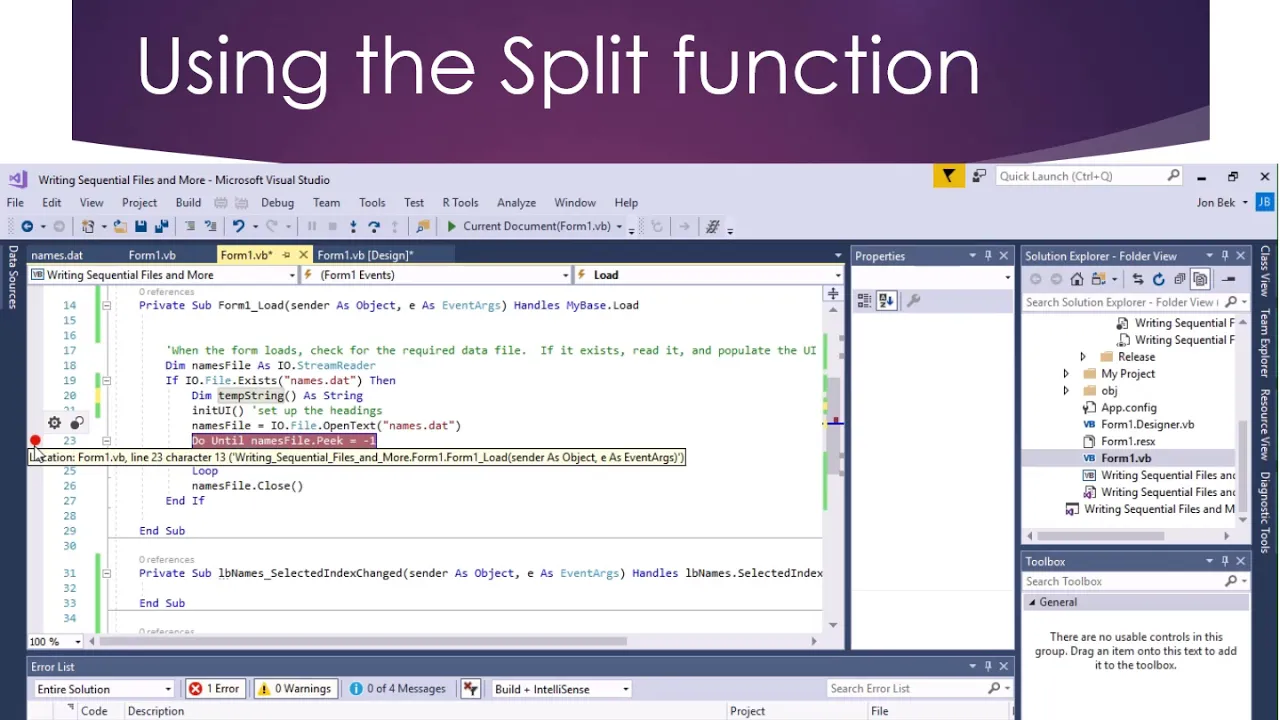1280x720 pixels.
Task: Click the Sync with Active Document icon
Action: pos(1138,279)
